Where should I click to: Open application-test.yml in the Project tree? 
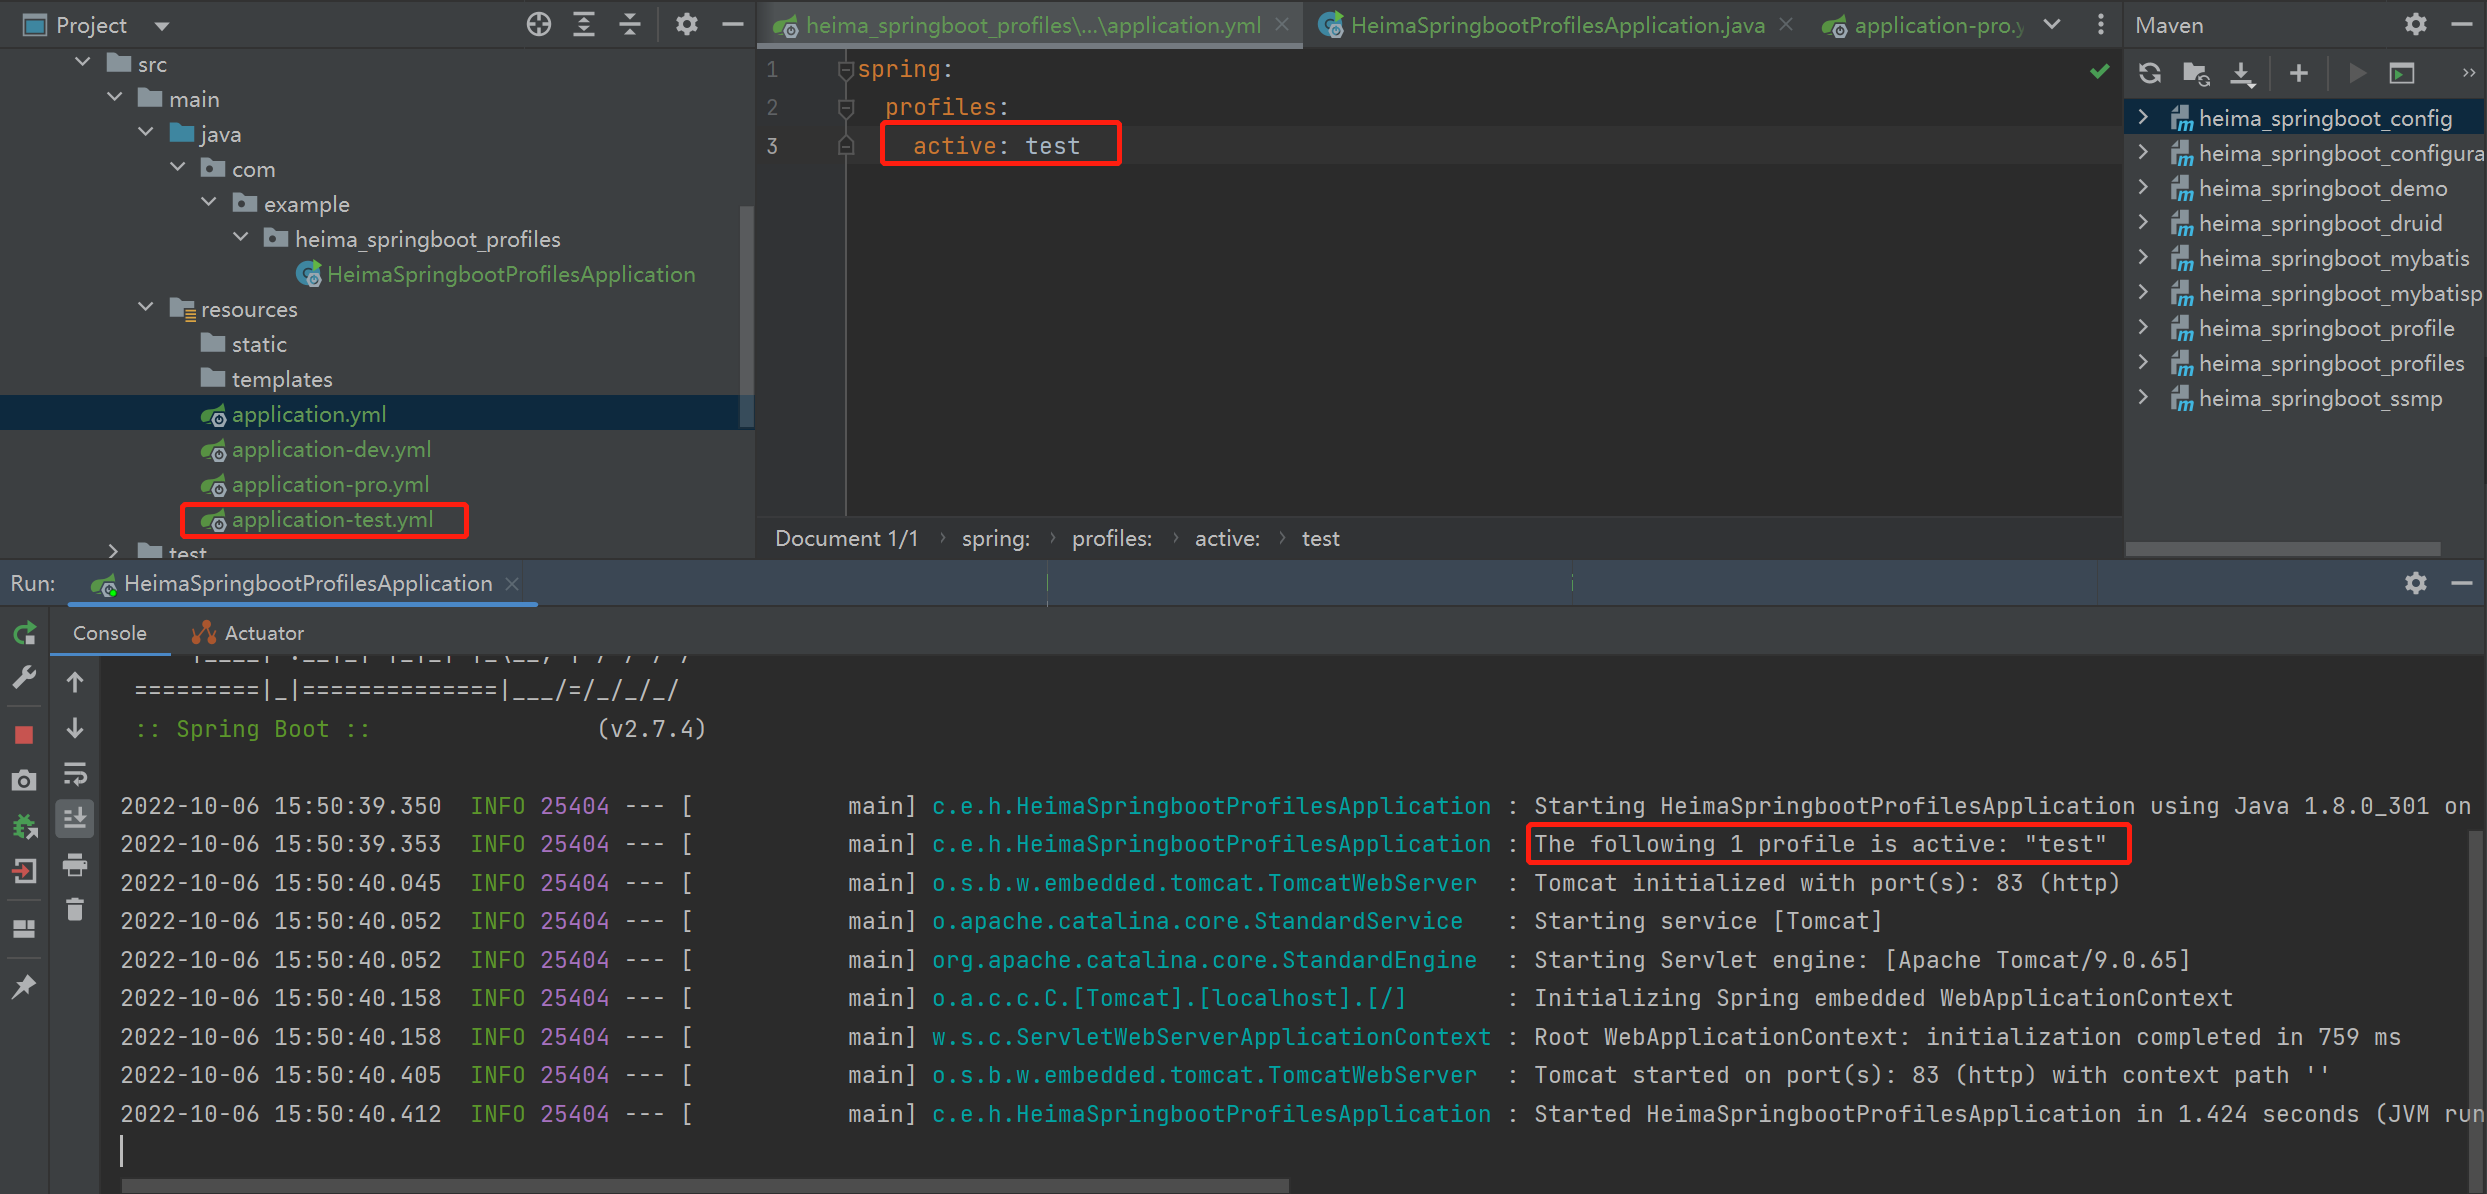click(x=332, y=520)
